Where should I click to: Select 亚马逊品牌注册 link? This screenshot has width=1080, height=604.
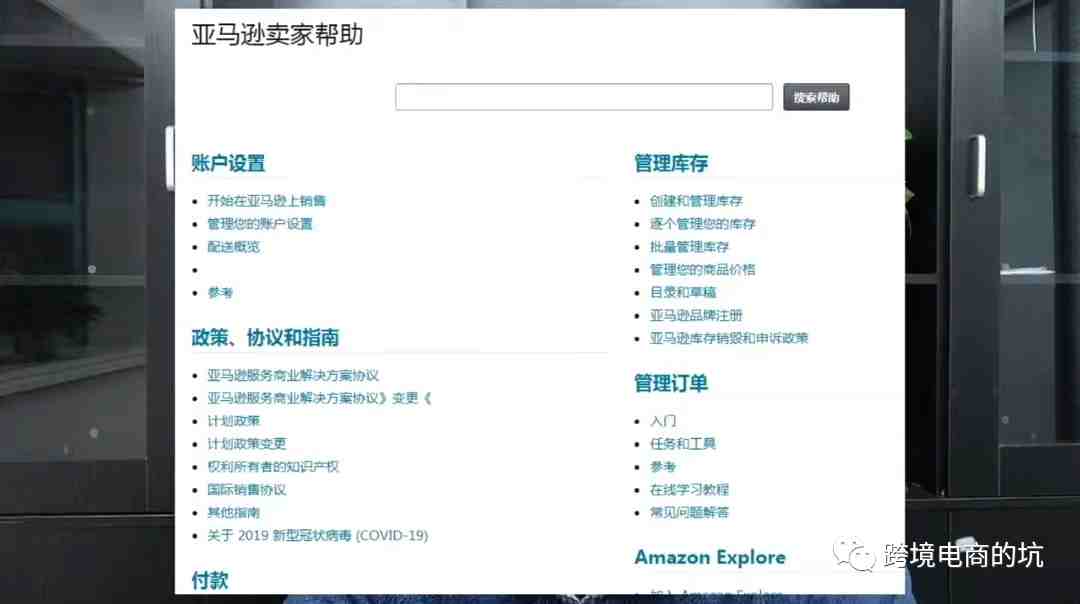[696, 316]
